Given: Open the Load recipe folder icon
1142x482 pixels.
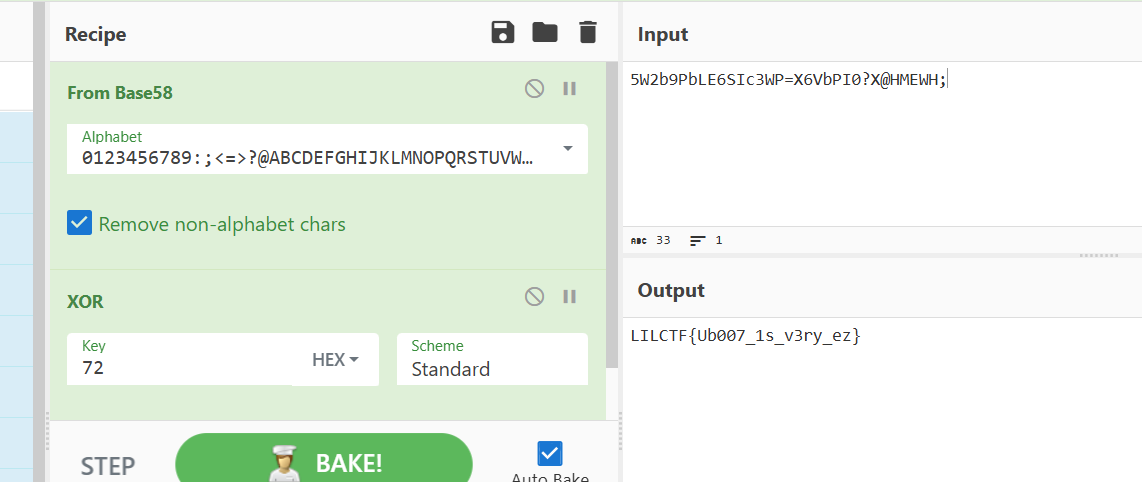Looking at the screenshot, I should pos(545,33).
